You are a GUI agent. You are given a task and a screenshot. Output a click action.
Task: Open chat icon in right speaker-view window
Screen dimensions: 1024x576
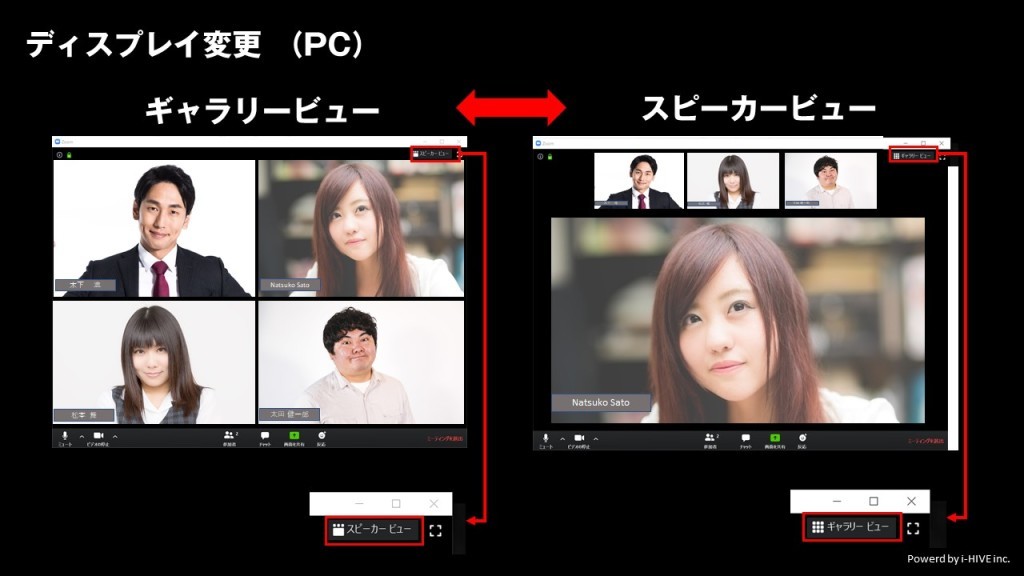click(x=746, y=438)
